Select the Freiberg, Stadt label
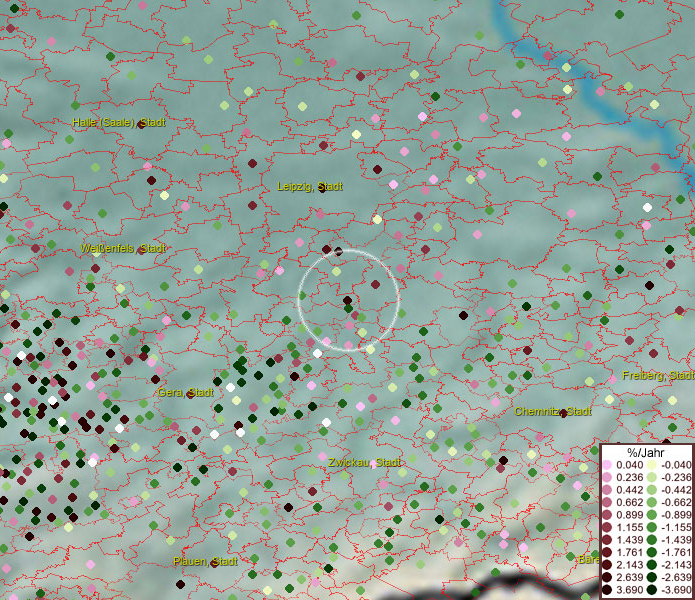This screenshot has height=600, width=695. pyautogui.click(x=658, y=375)
